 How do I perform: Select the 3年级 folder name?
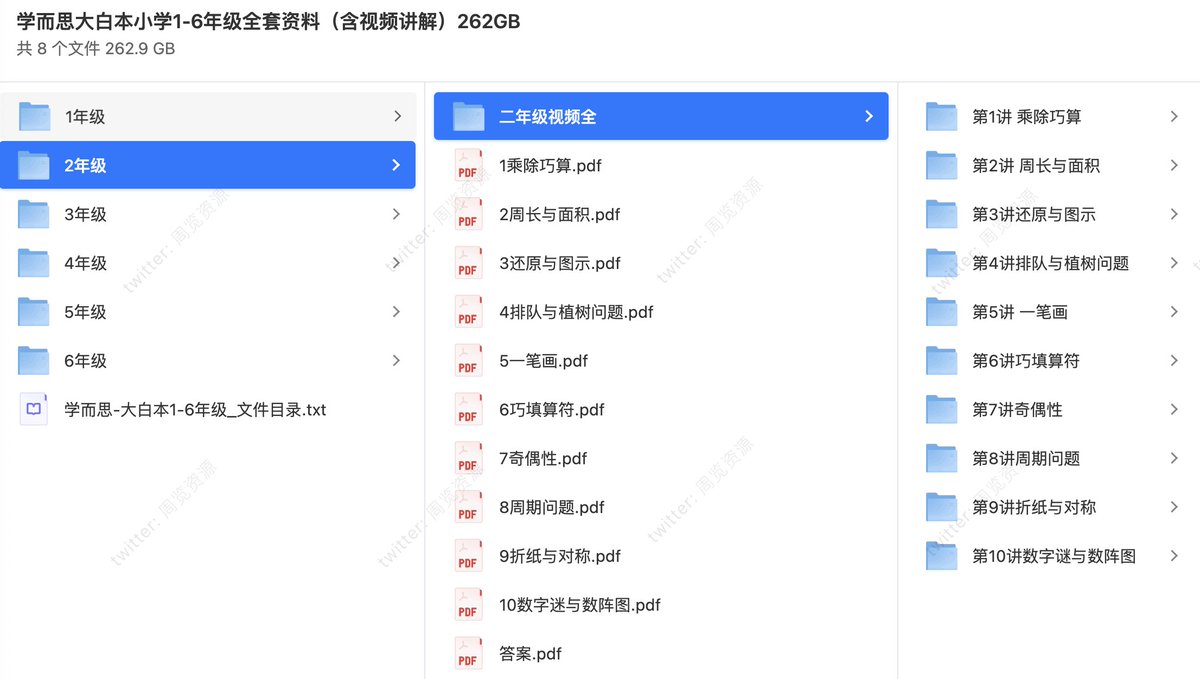85,215
